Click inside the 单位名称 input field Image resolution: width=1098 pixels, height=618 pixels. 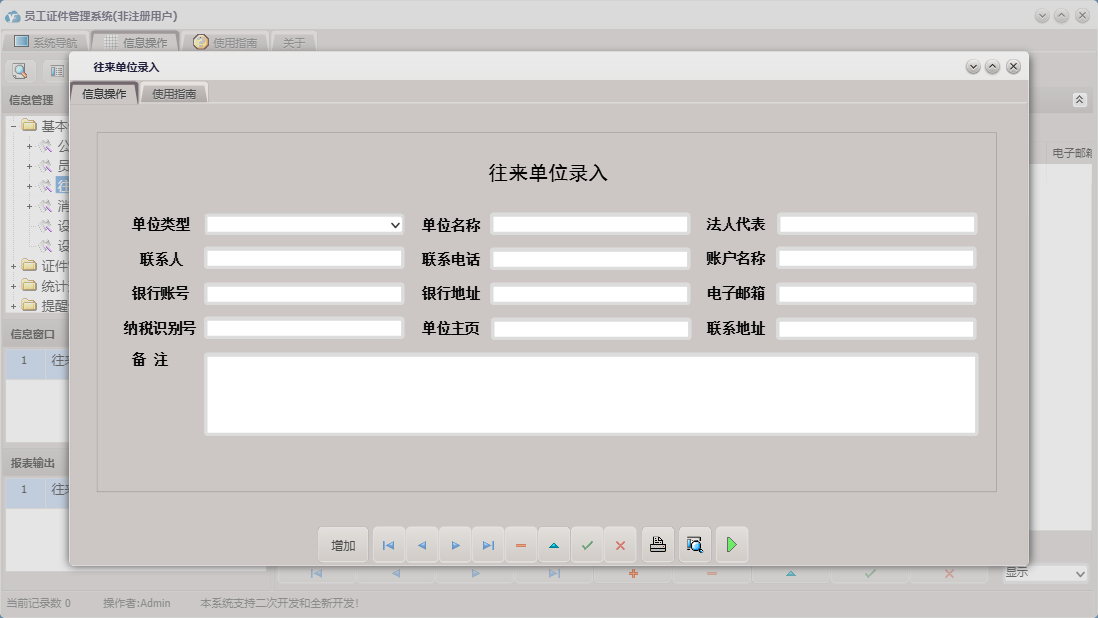click(590, 224)
